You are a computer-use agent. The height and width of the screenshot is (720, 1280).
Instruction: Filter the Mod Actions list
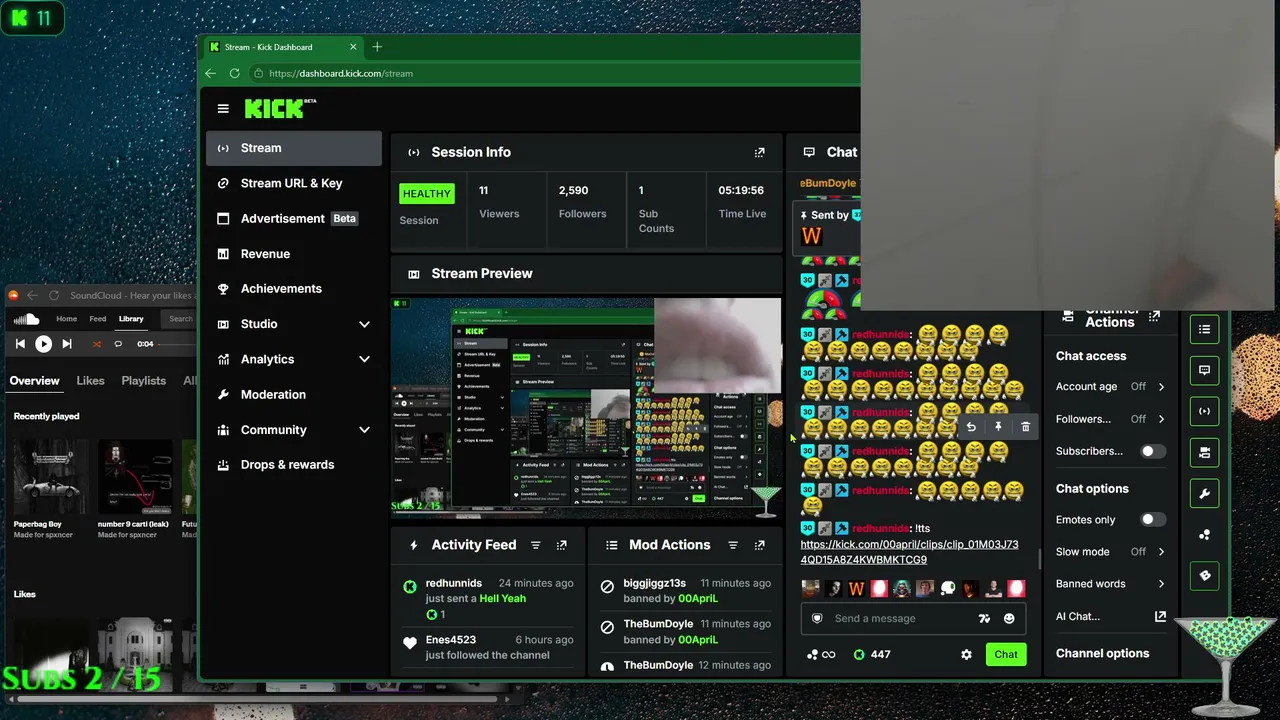pos(733,545)
